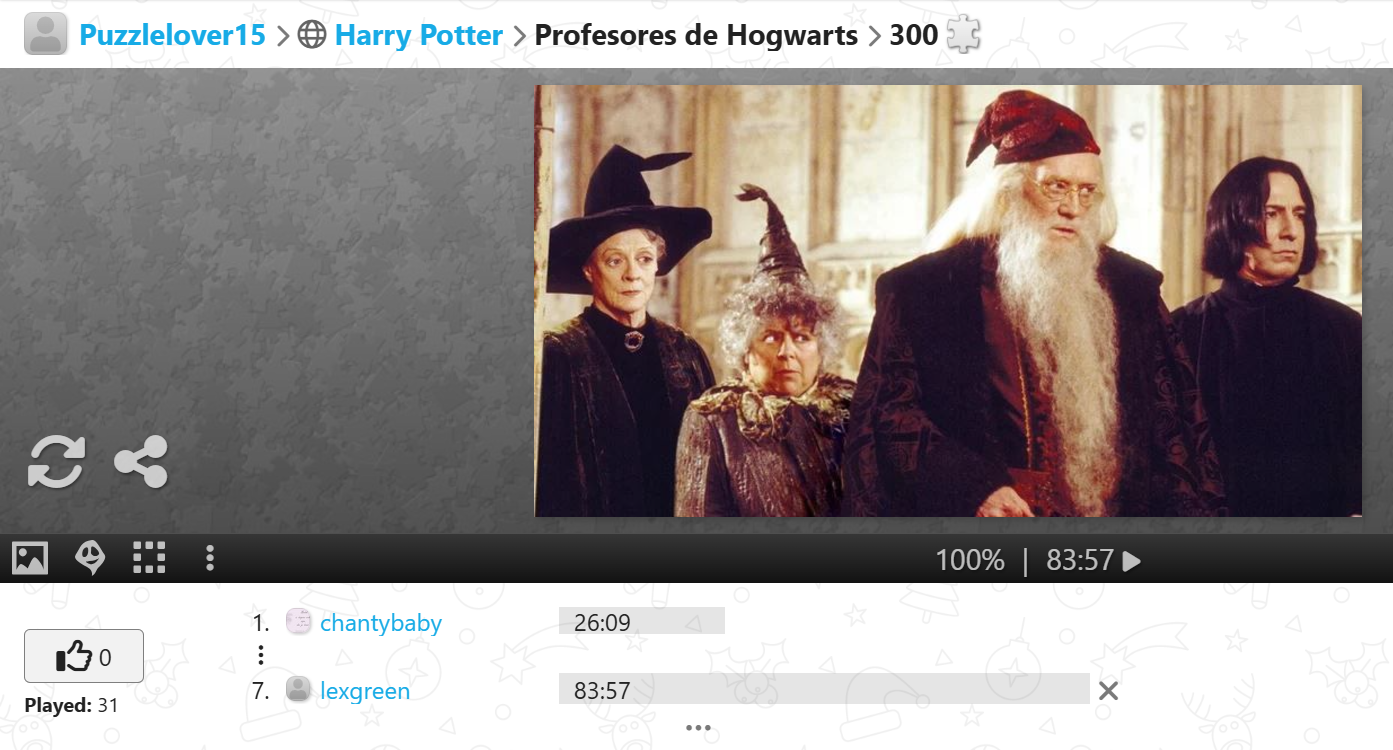Go to the Harry Potter album
This screenshot has height=750, width=1393.
[418, 36]
